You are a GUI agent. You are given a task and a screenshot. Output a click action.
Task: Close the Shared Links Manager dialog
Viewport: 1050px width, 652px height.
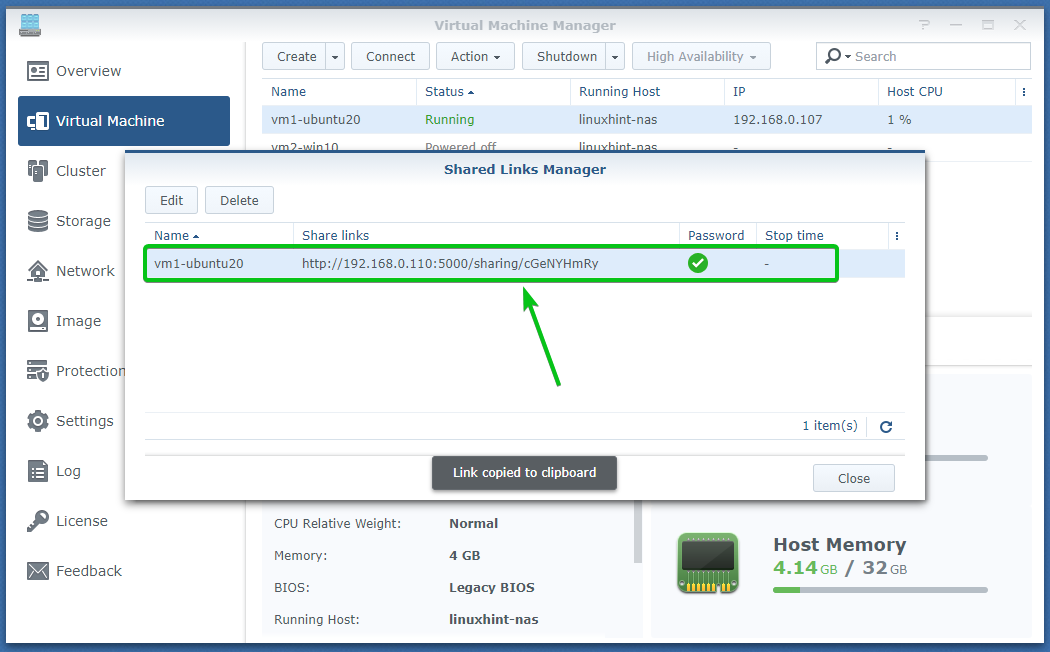pos(853,478)
